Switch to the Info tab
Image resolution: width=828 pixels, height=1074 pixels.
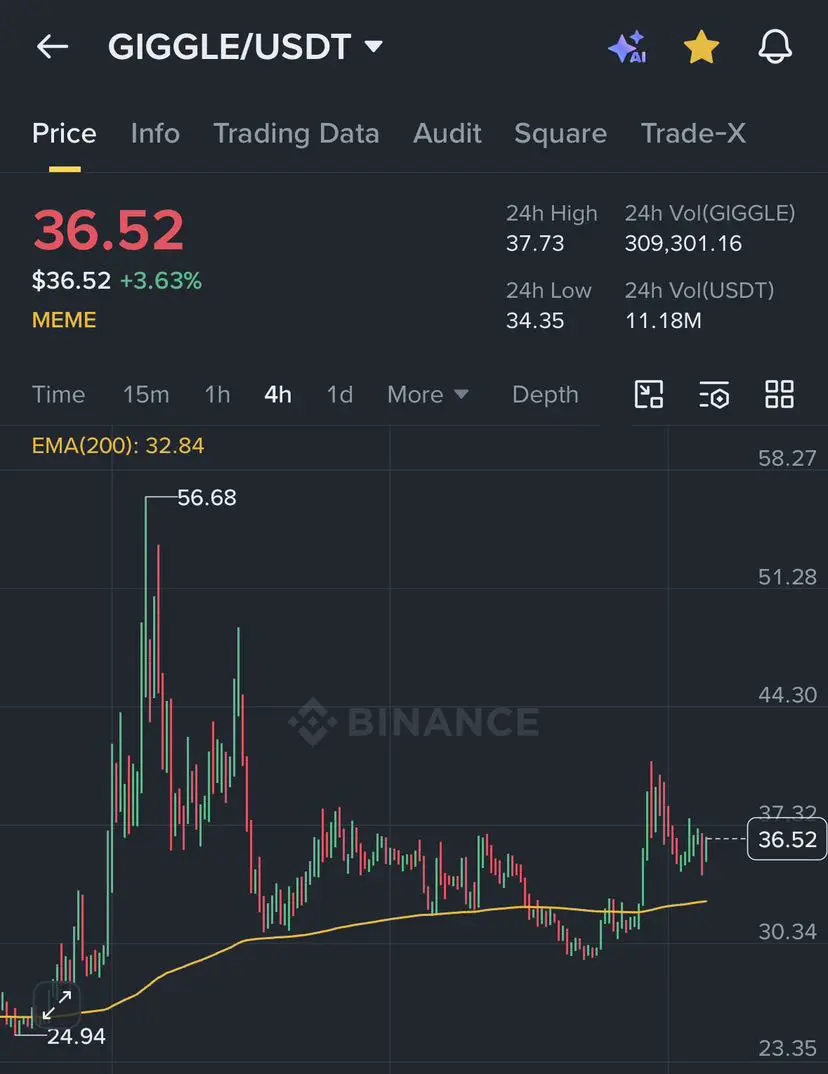coord(155,134)
